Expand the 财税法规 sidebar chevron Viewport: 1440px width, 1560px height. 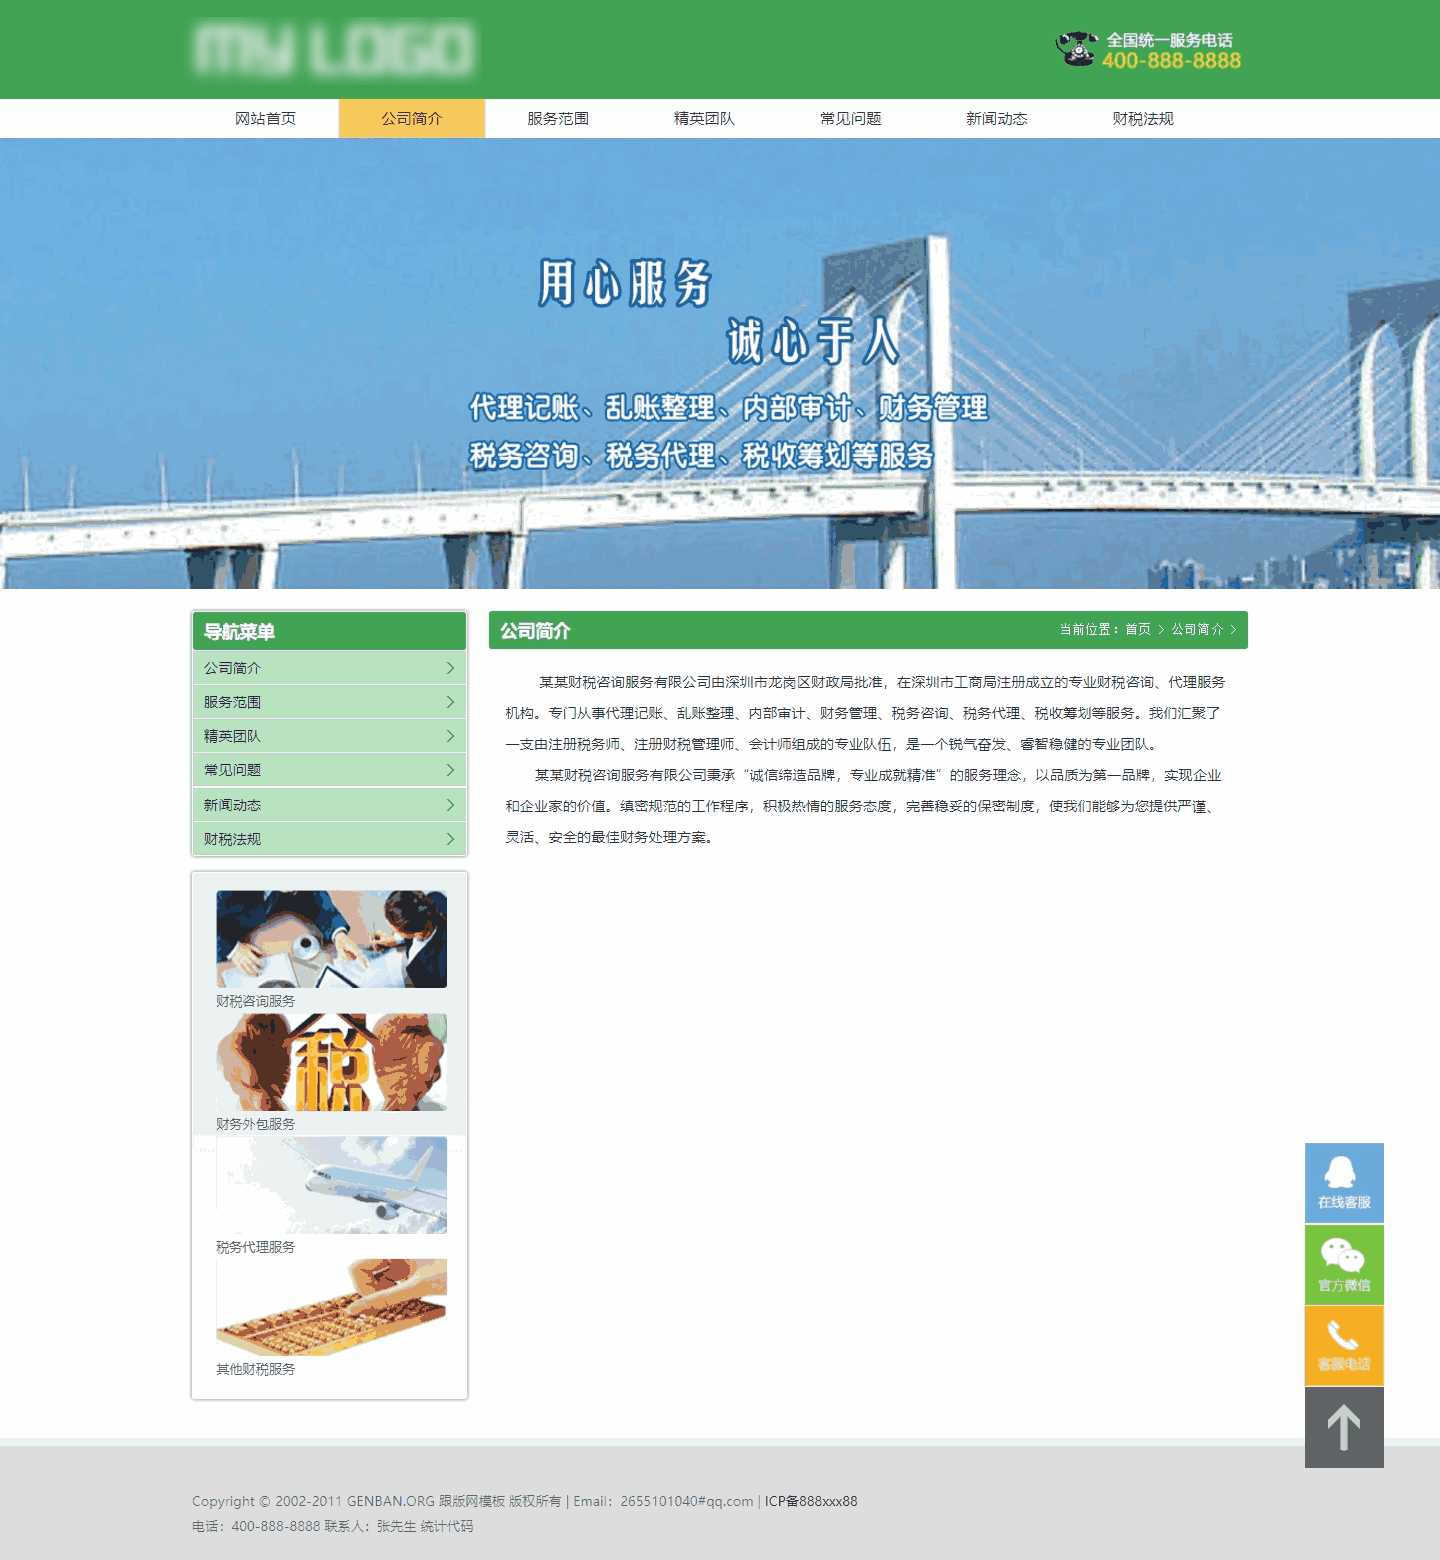[451, 840]
